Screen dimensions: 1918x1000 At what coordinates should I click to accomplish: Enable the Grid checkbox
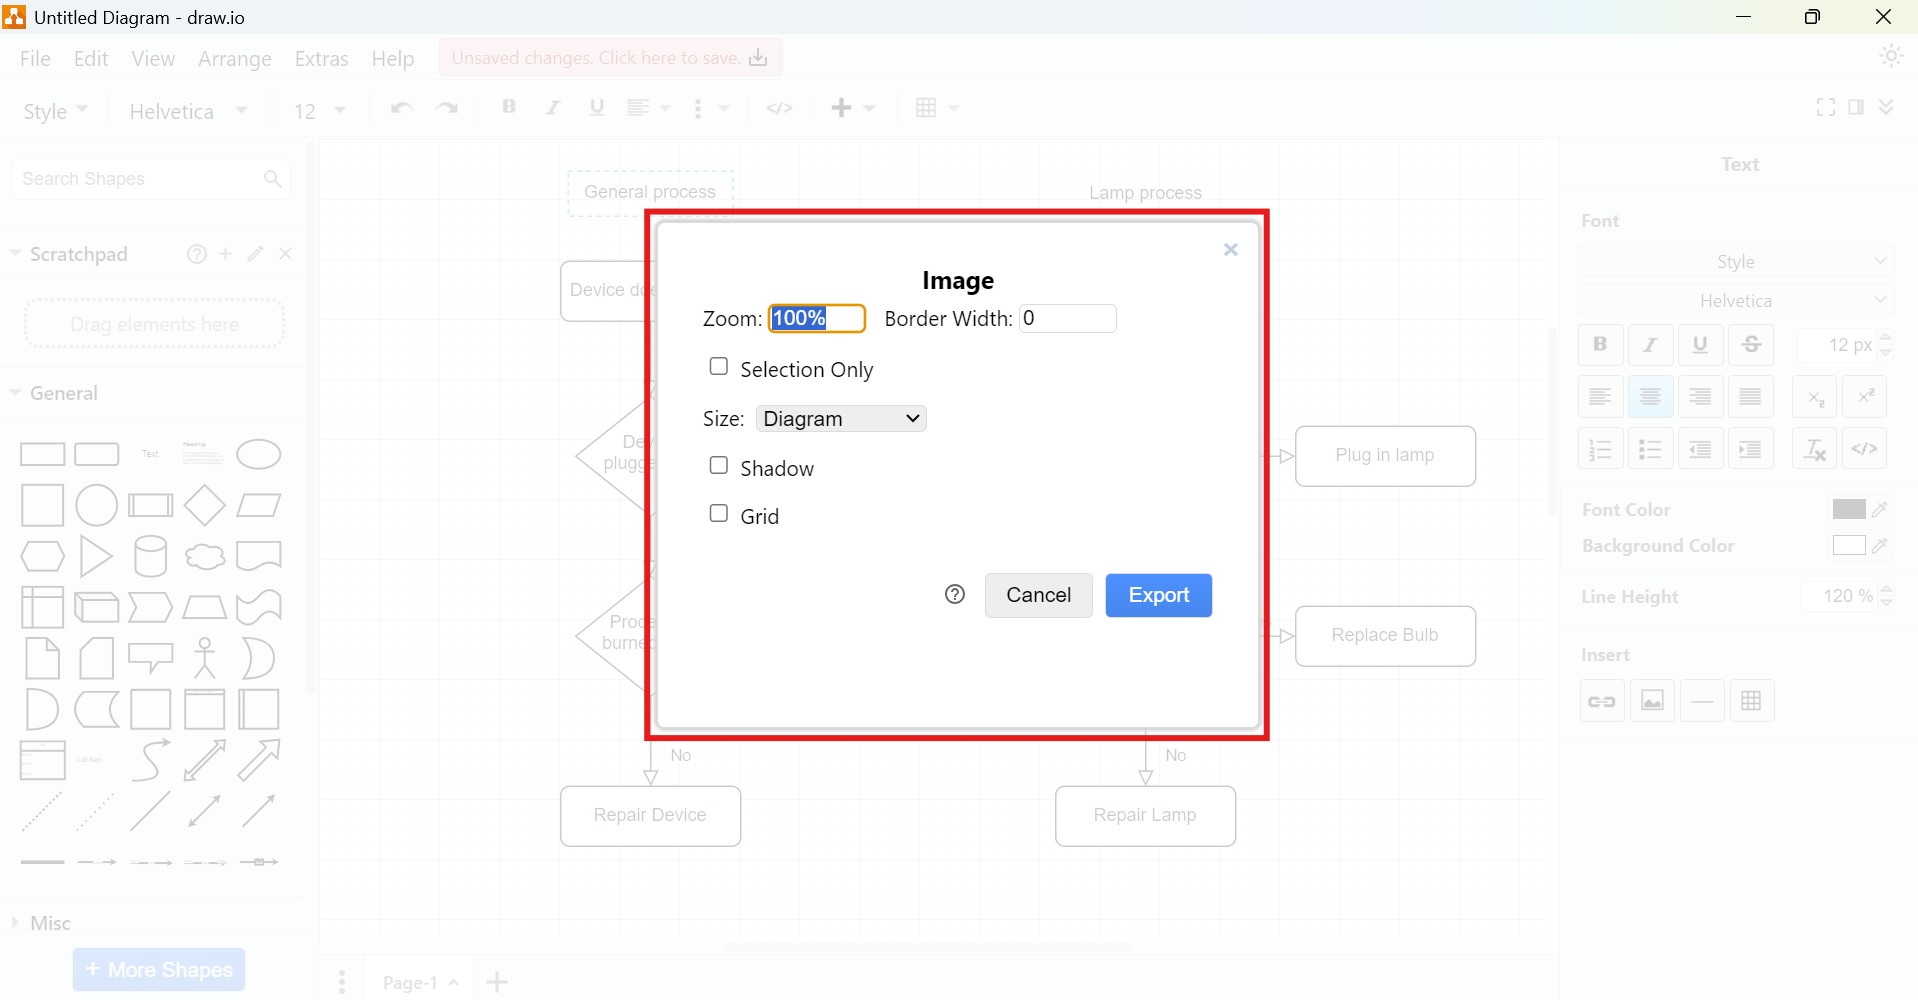[x=719, y=513]
